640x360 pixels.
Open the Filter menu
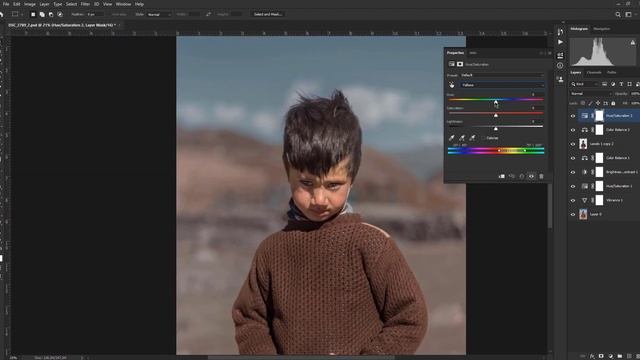coord(85,4)
